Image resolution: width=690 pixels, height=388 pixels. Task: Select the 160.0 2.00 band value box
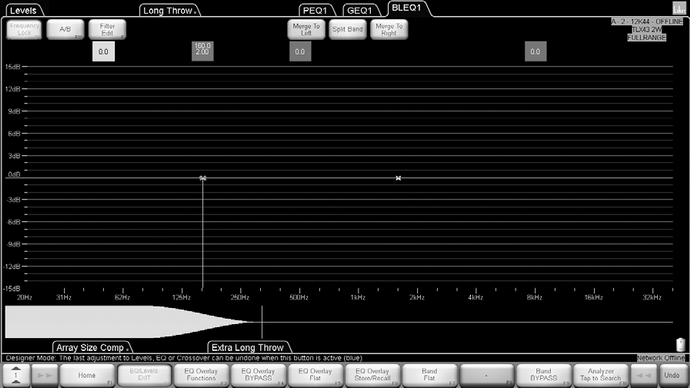click(202, 51)
